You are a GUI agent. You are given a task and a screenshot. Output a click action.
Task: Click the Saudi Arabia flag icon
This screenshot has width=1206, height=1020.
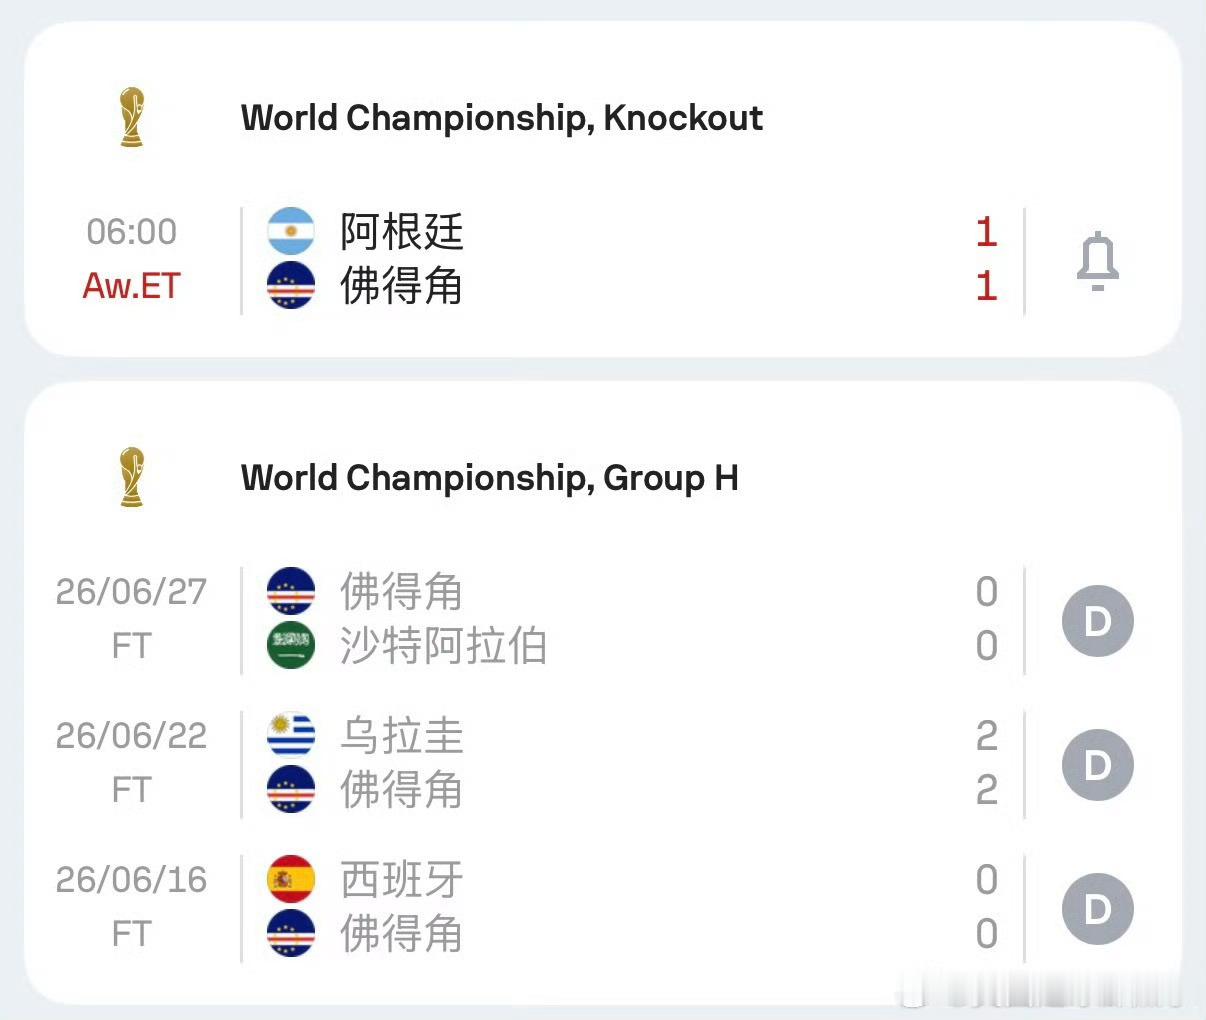tap(291, 646)
